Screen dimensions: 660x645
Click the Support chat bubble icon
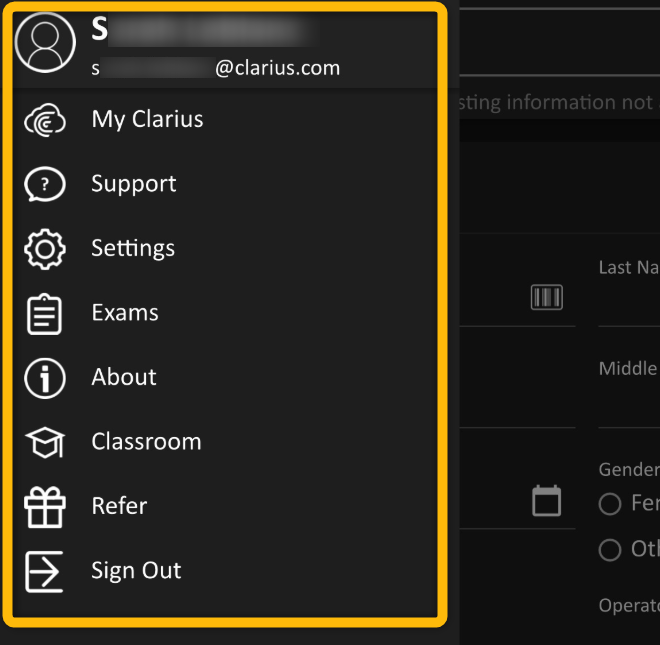45,184
